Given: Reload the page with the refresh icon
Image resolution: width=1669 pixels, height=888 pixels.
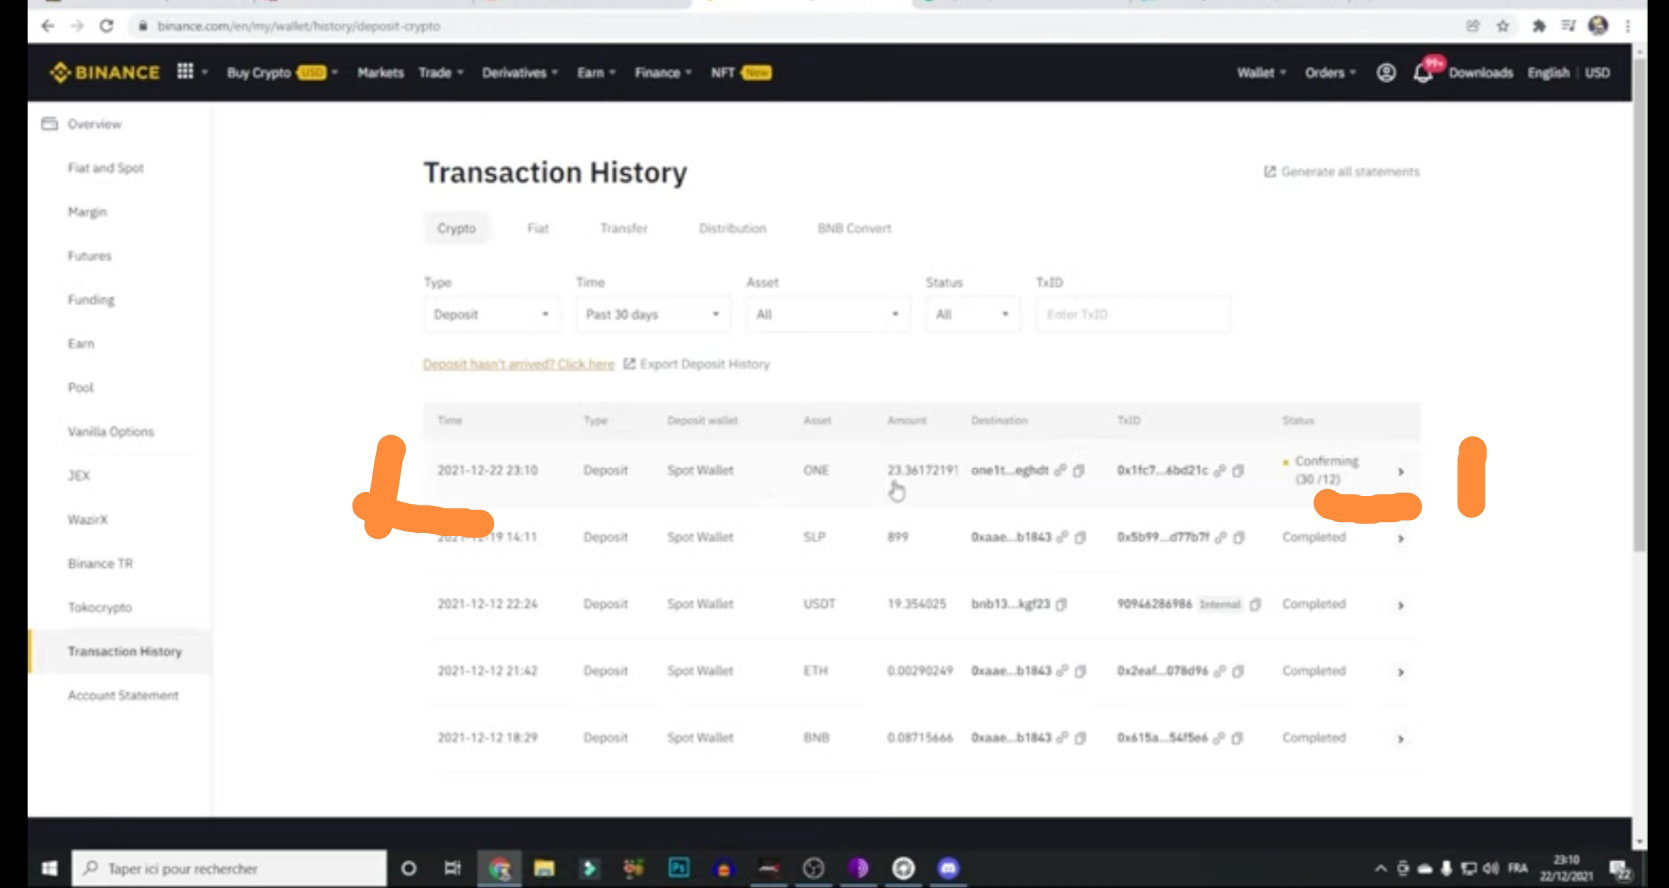Looking at the screenshot, I should [106, 26].
